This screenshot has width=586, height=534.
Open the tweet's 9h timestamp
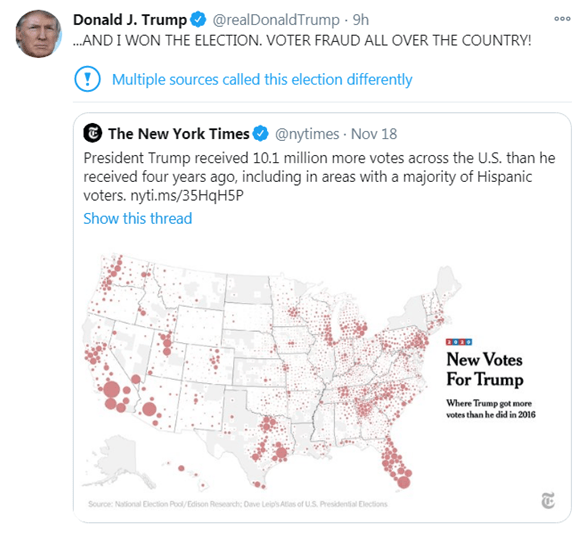pyautogui.click(x=361, y=19)
